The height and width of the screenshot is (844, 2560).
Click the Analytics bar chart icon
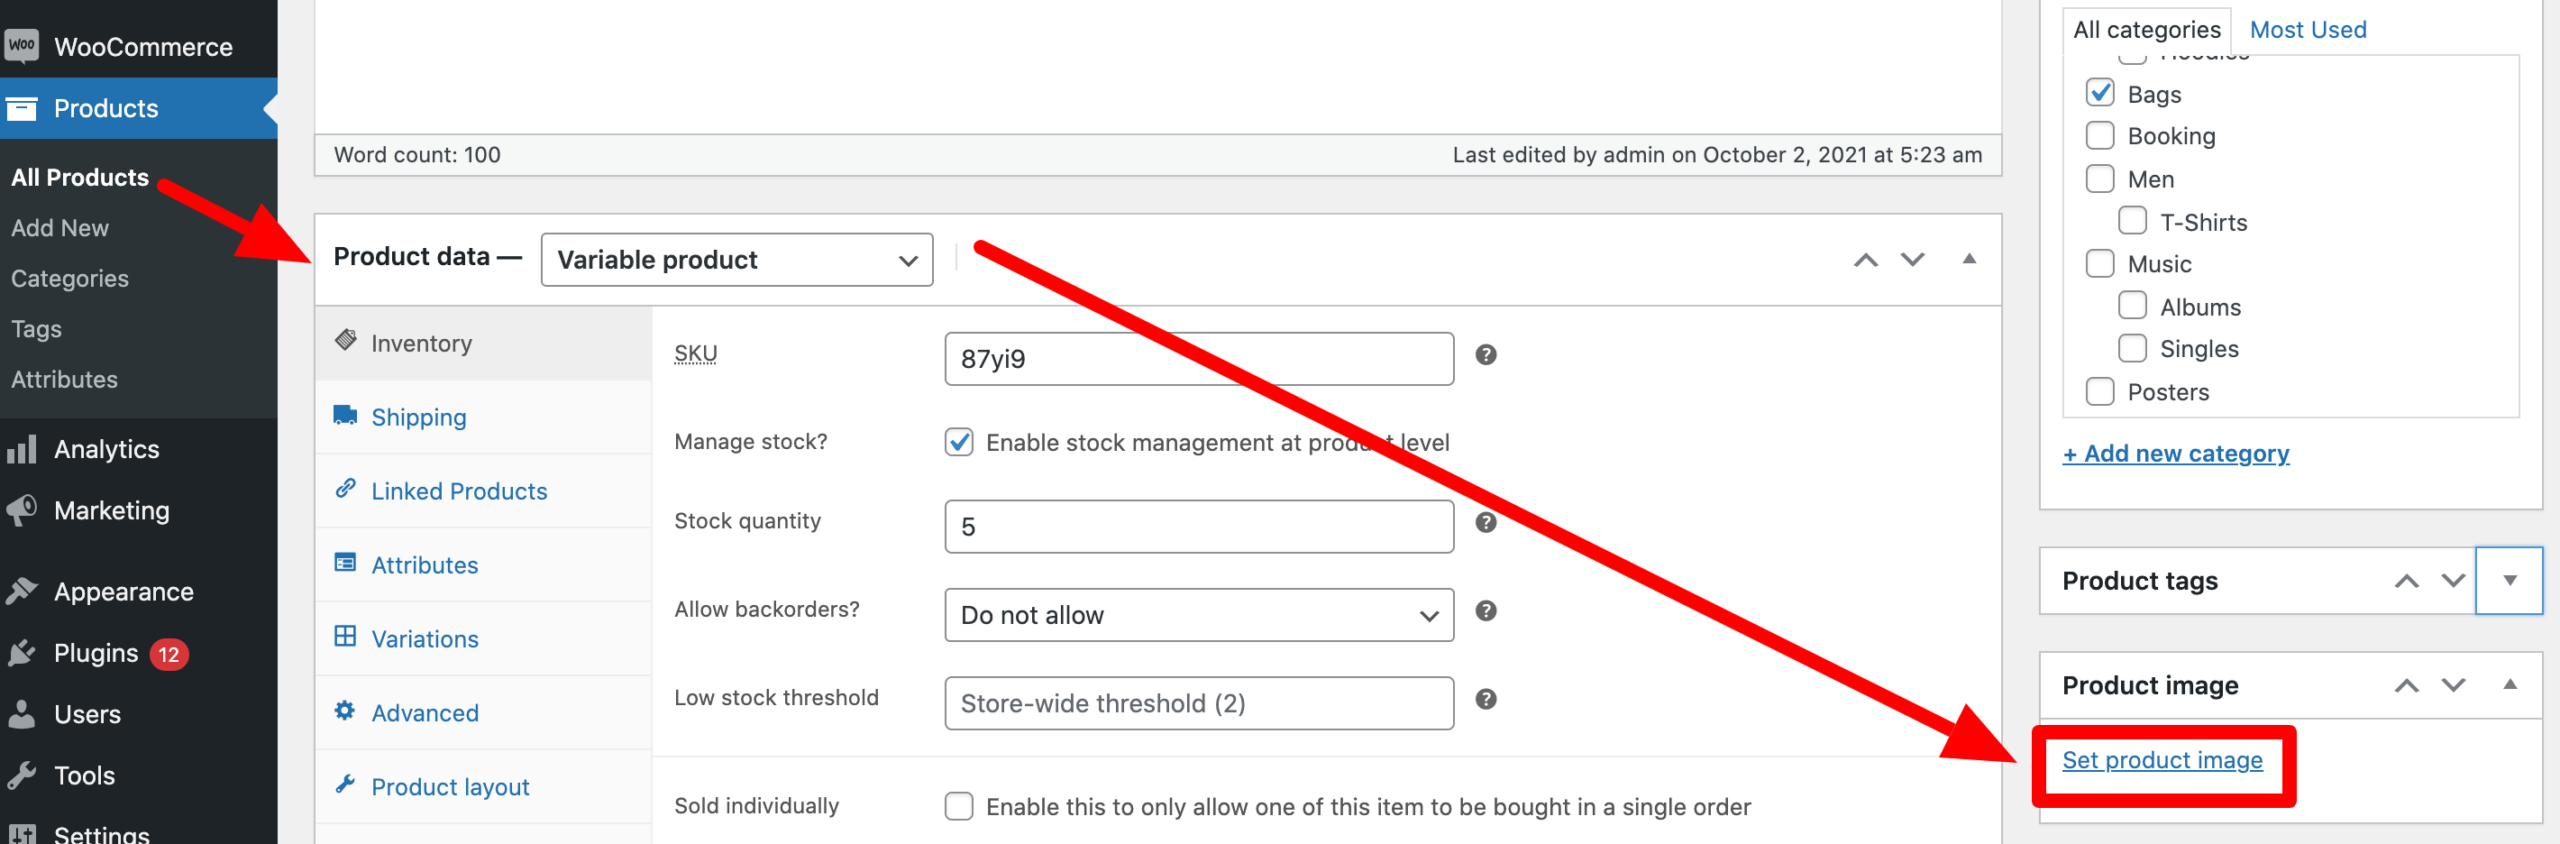[x=22, y=450]
